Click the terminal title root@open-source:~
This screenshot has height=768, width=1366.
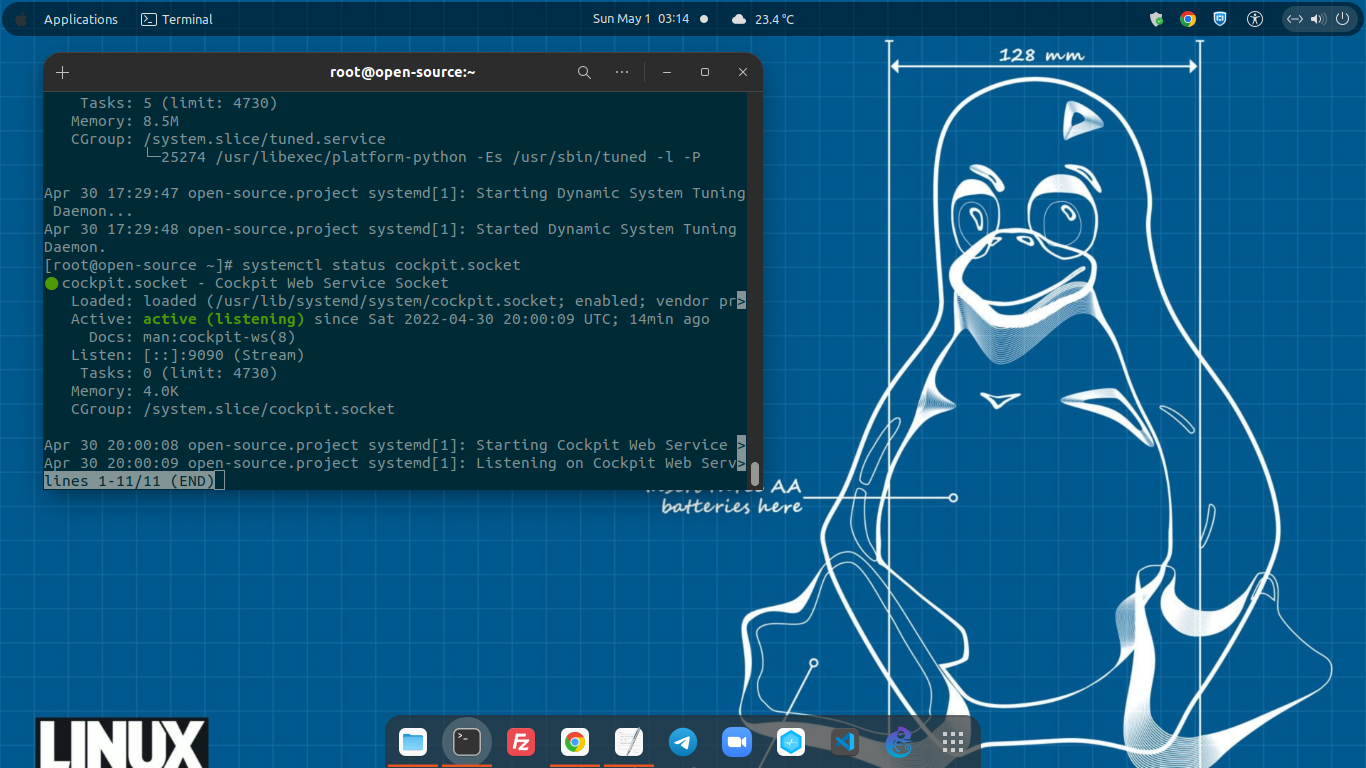click(403, 72)
